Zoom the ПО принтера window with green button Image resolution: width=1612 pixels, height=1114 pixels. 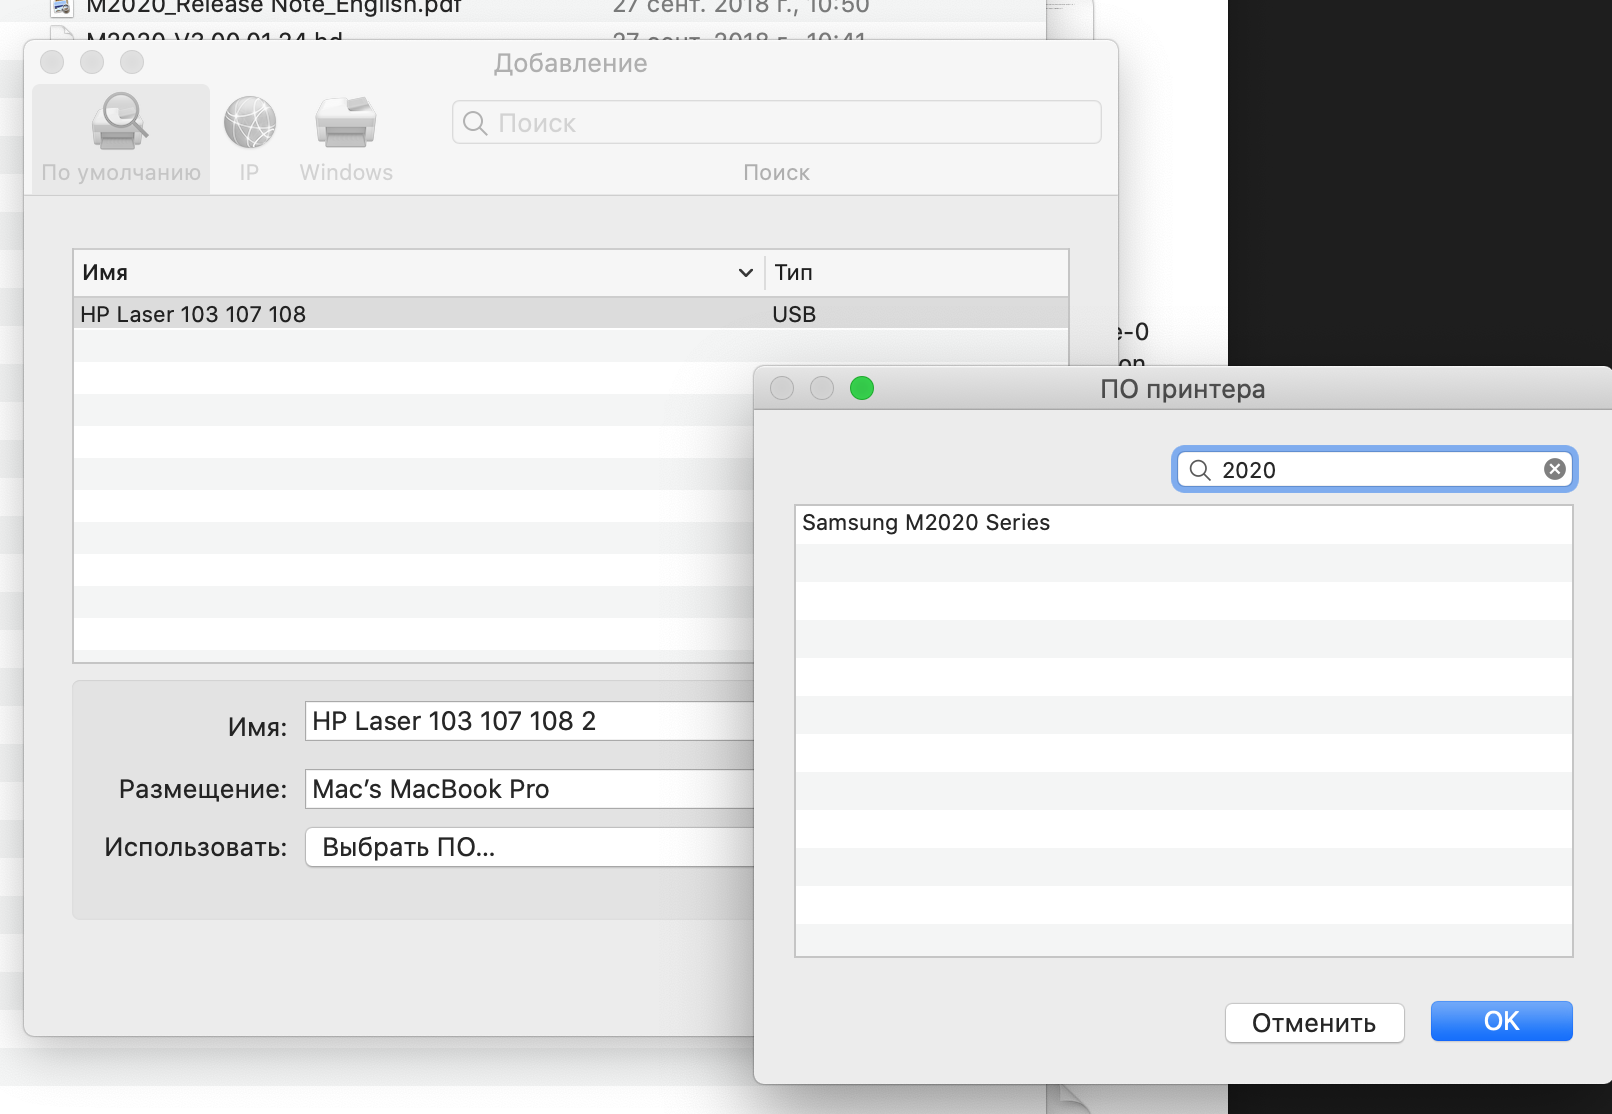click(x=861, y=388)
